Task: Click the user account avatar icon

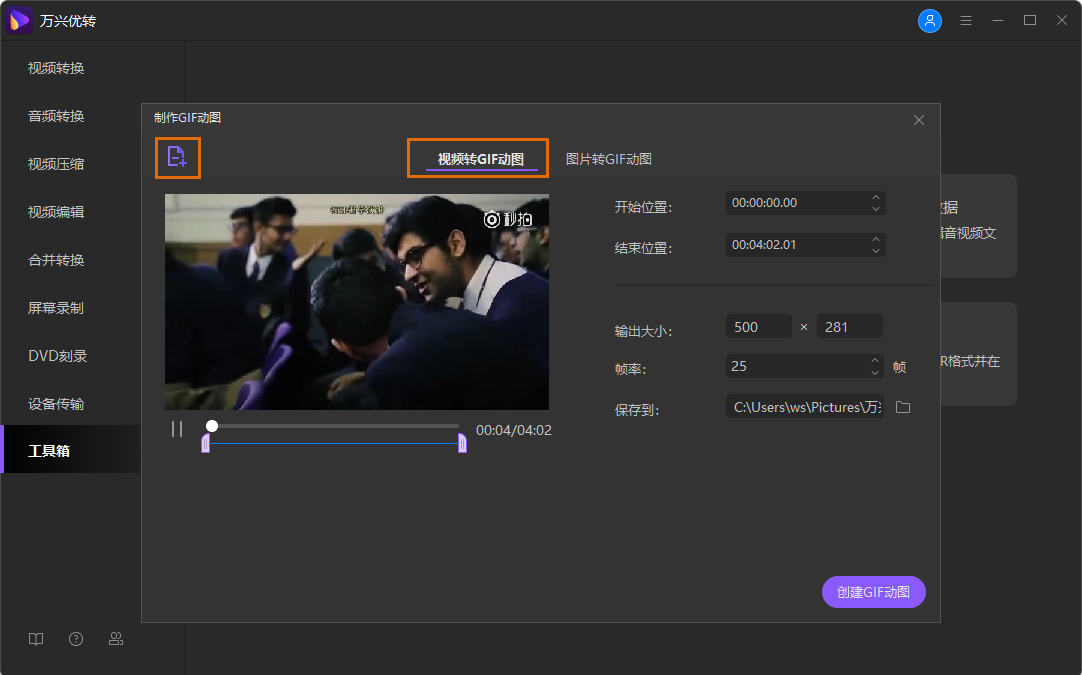Action: pos(930,21)
